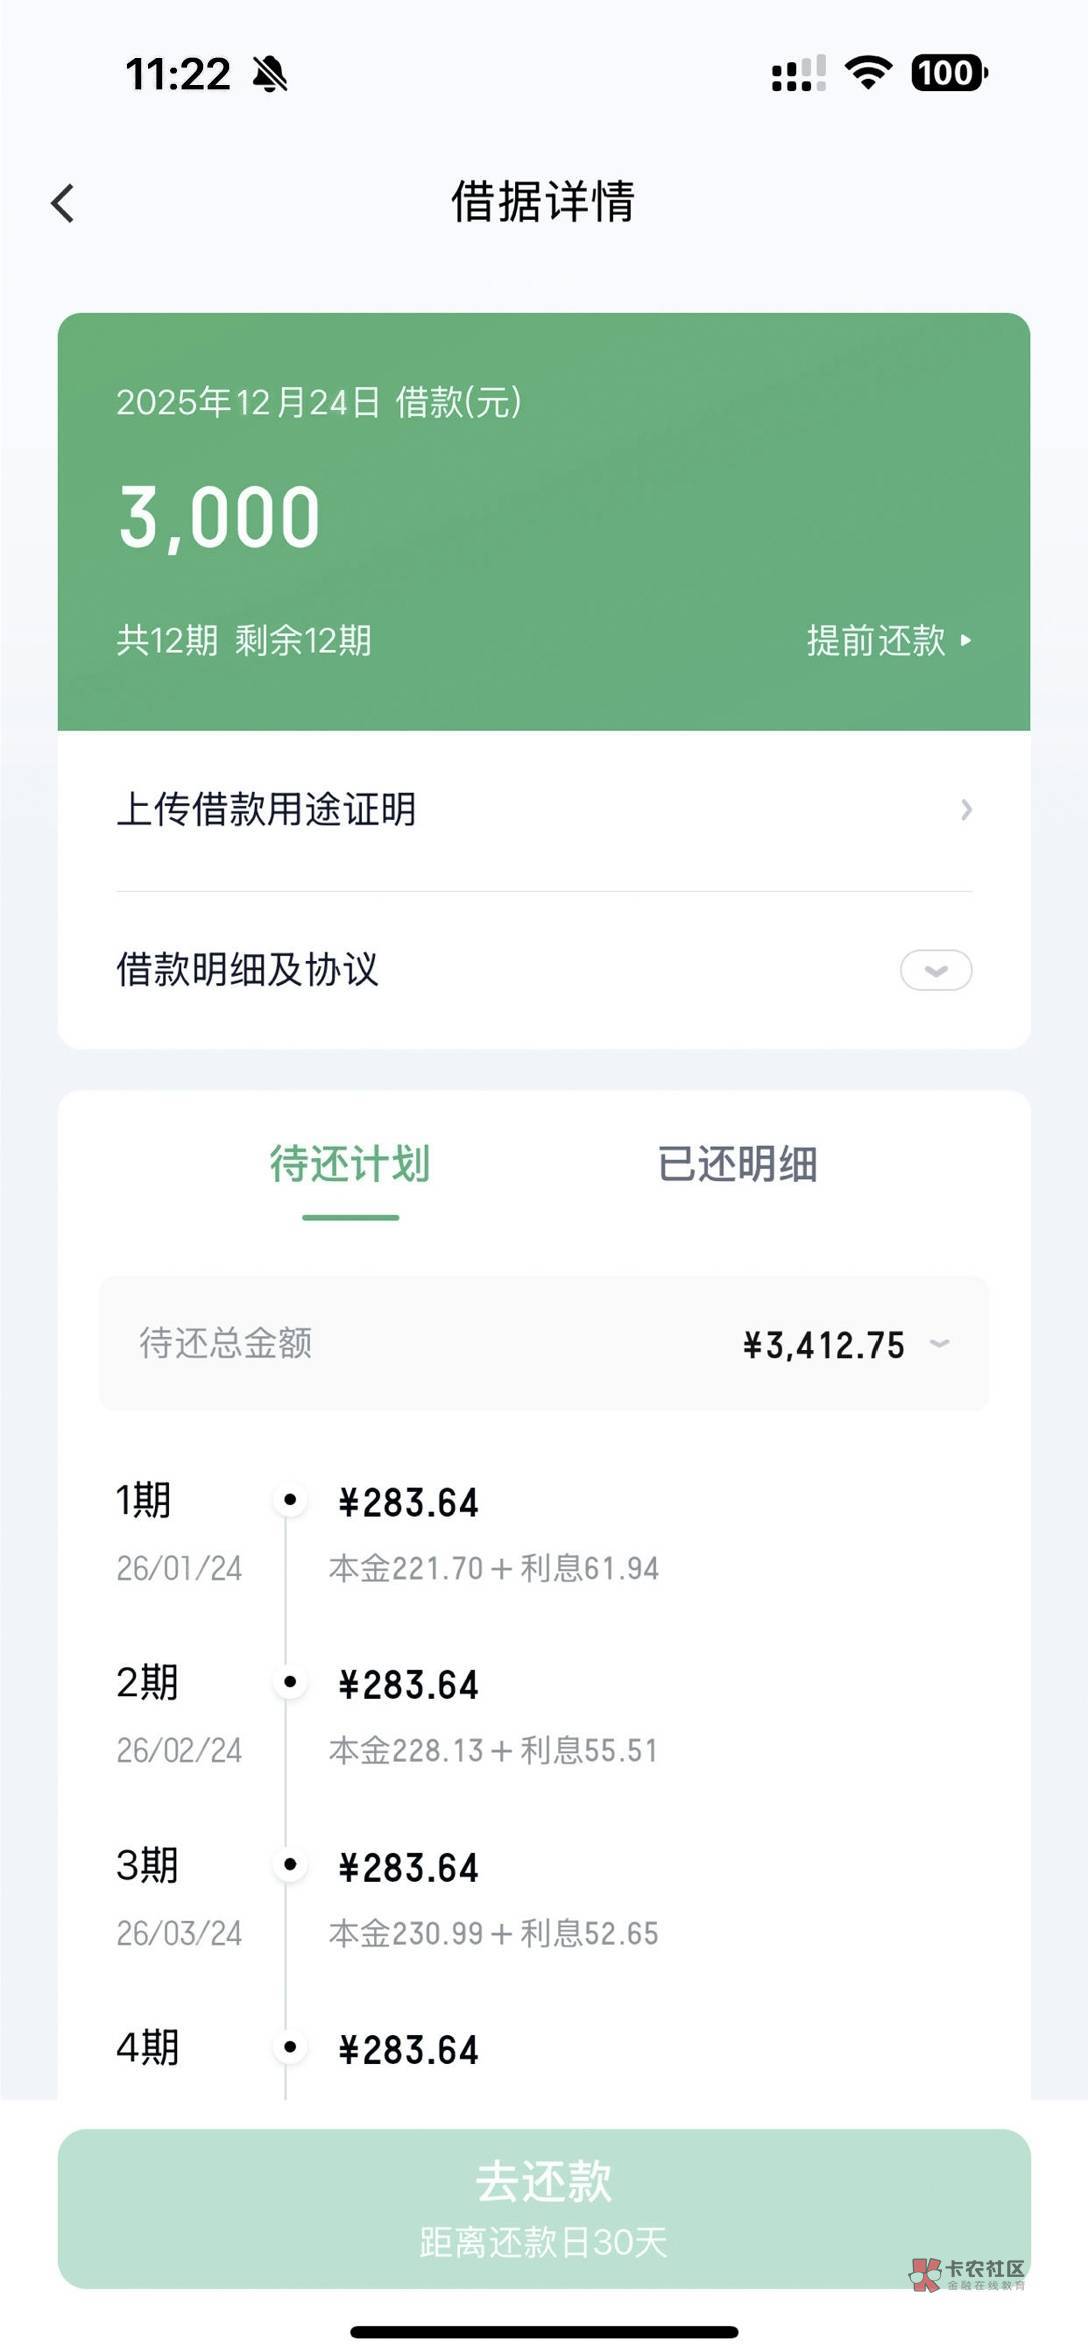Expand the 待还总金额 amount arrow
1088x2345 pixels.
click(939, 1344)
